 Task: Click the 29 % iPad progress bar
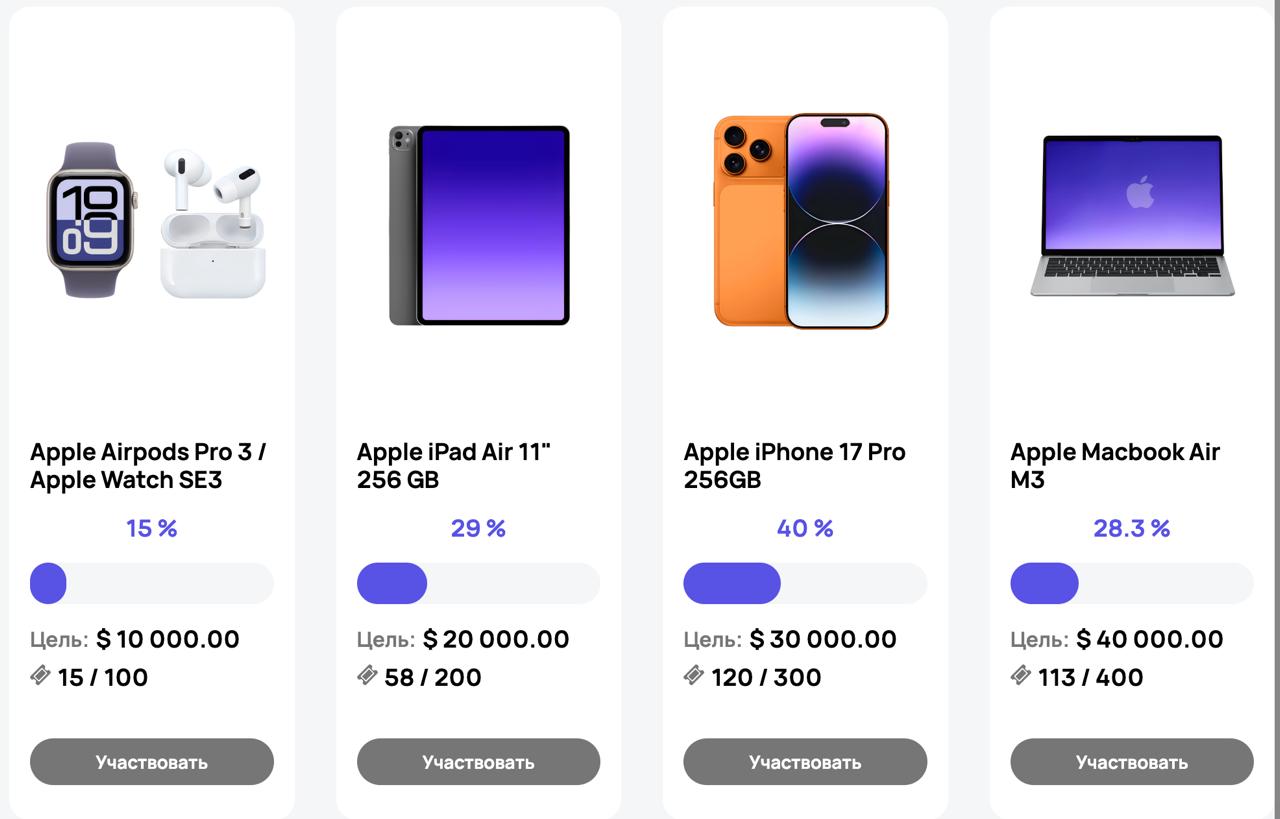tap(479, 583)
